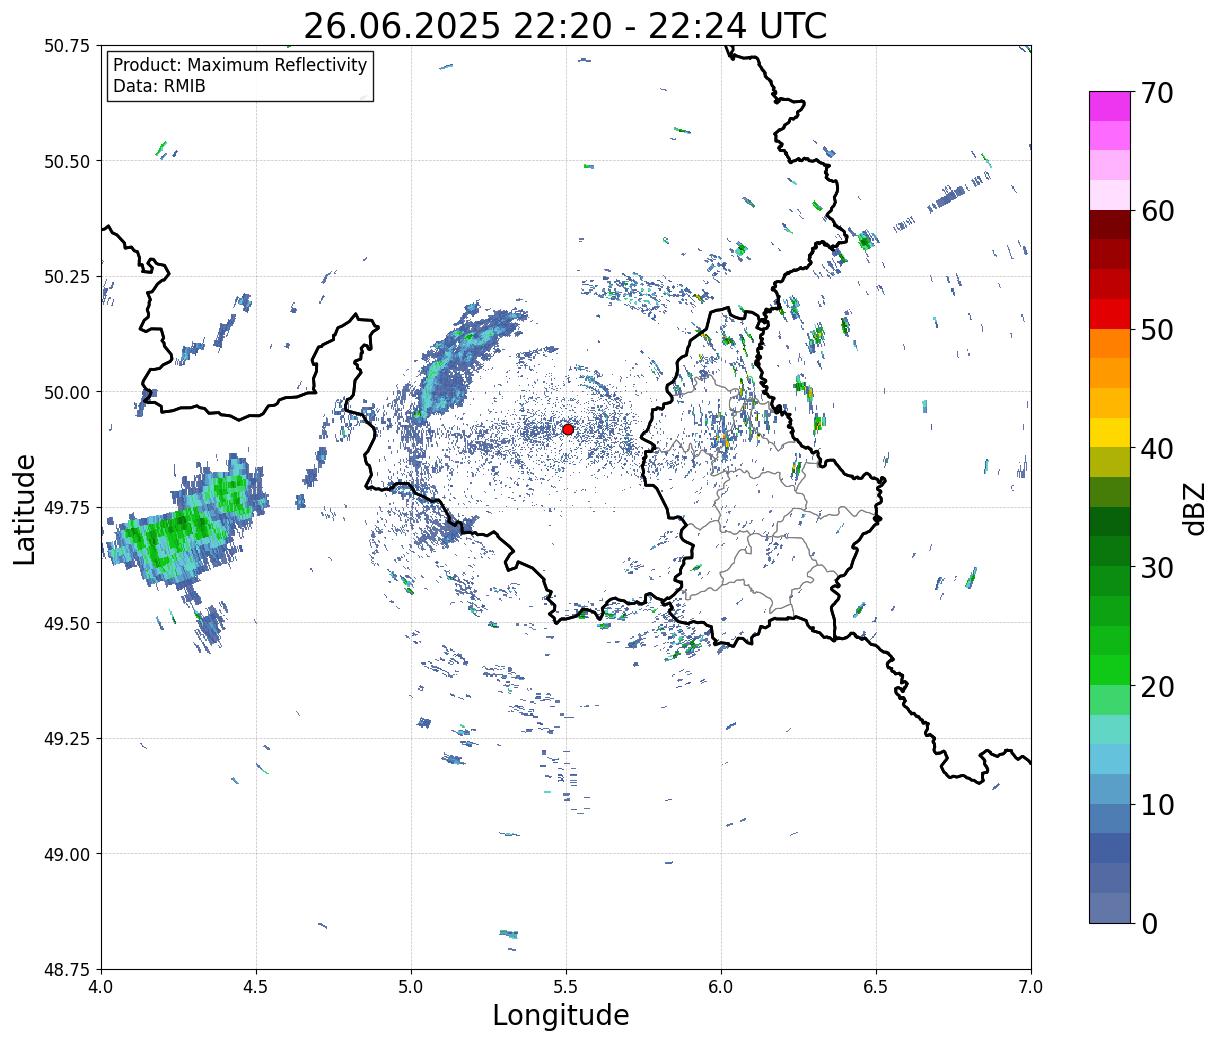Click the longitude tick label 5.5
1219x1040 pixels.
pyautogui.click(x=566, y=987)
